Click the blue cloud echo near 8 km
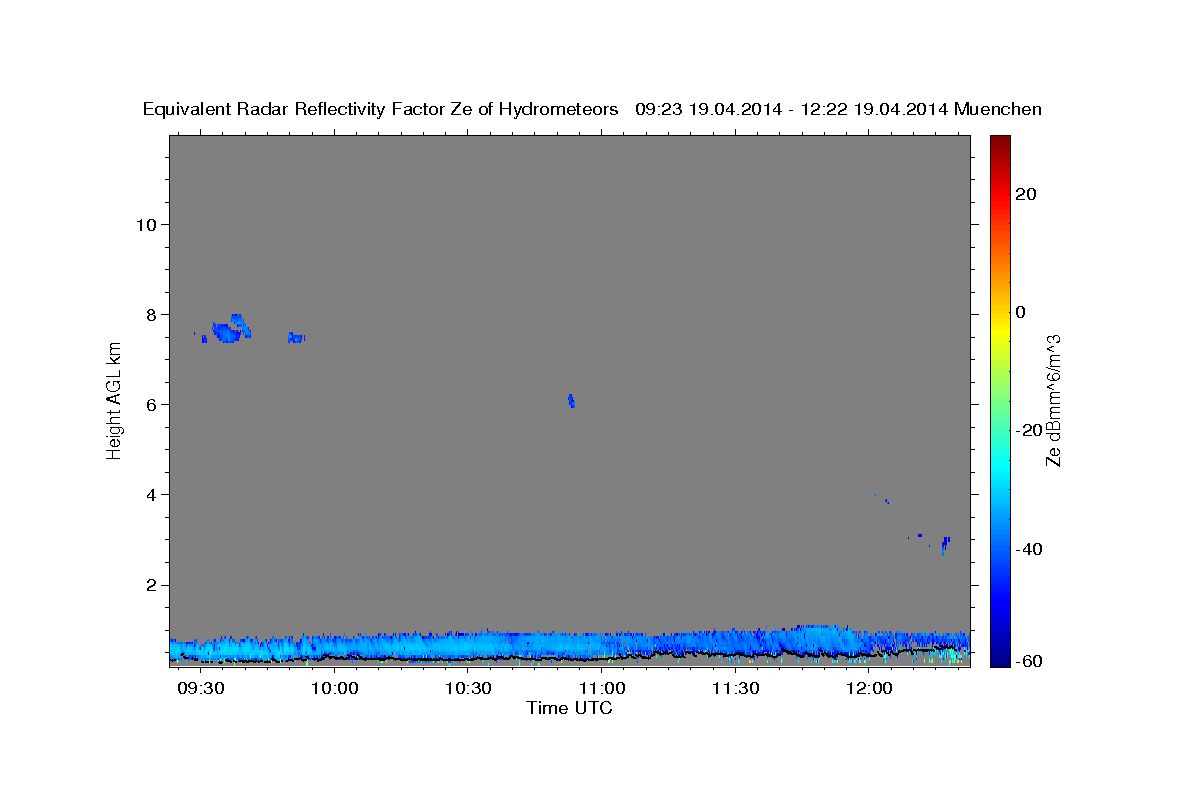Image resolution: width=1200 pixels, height=800 pixels. 231,329
